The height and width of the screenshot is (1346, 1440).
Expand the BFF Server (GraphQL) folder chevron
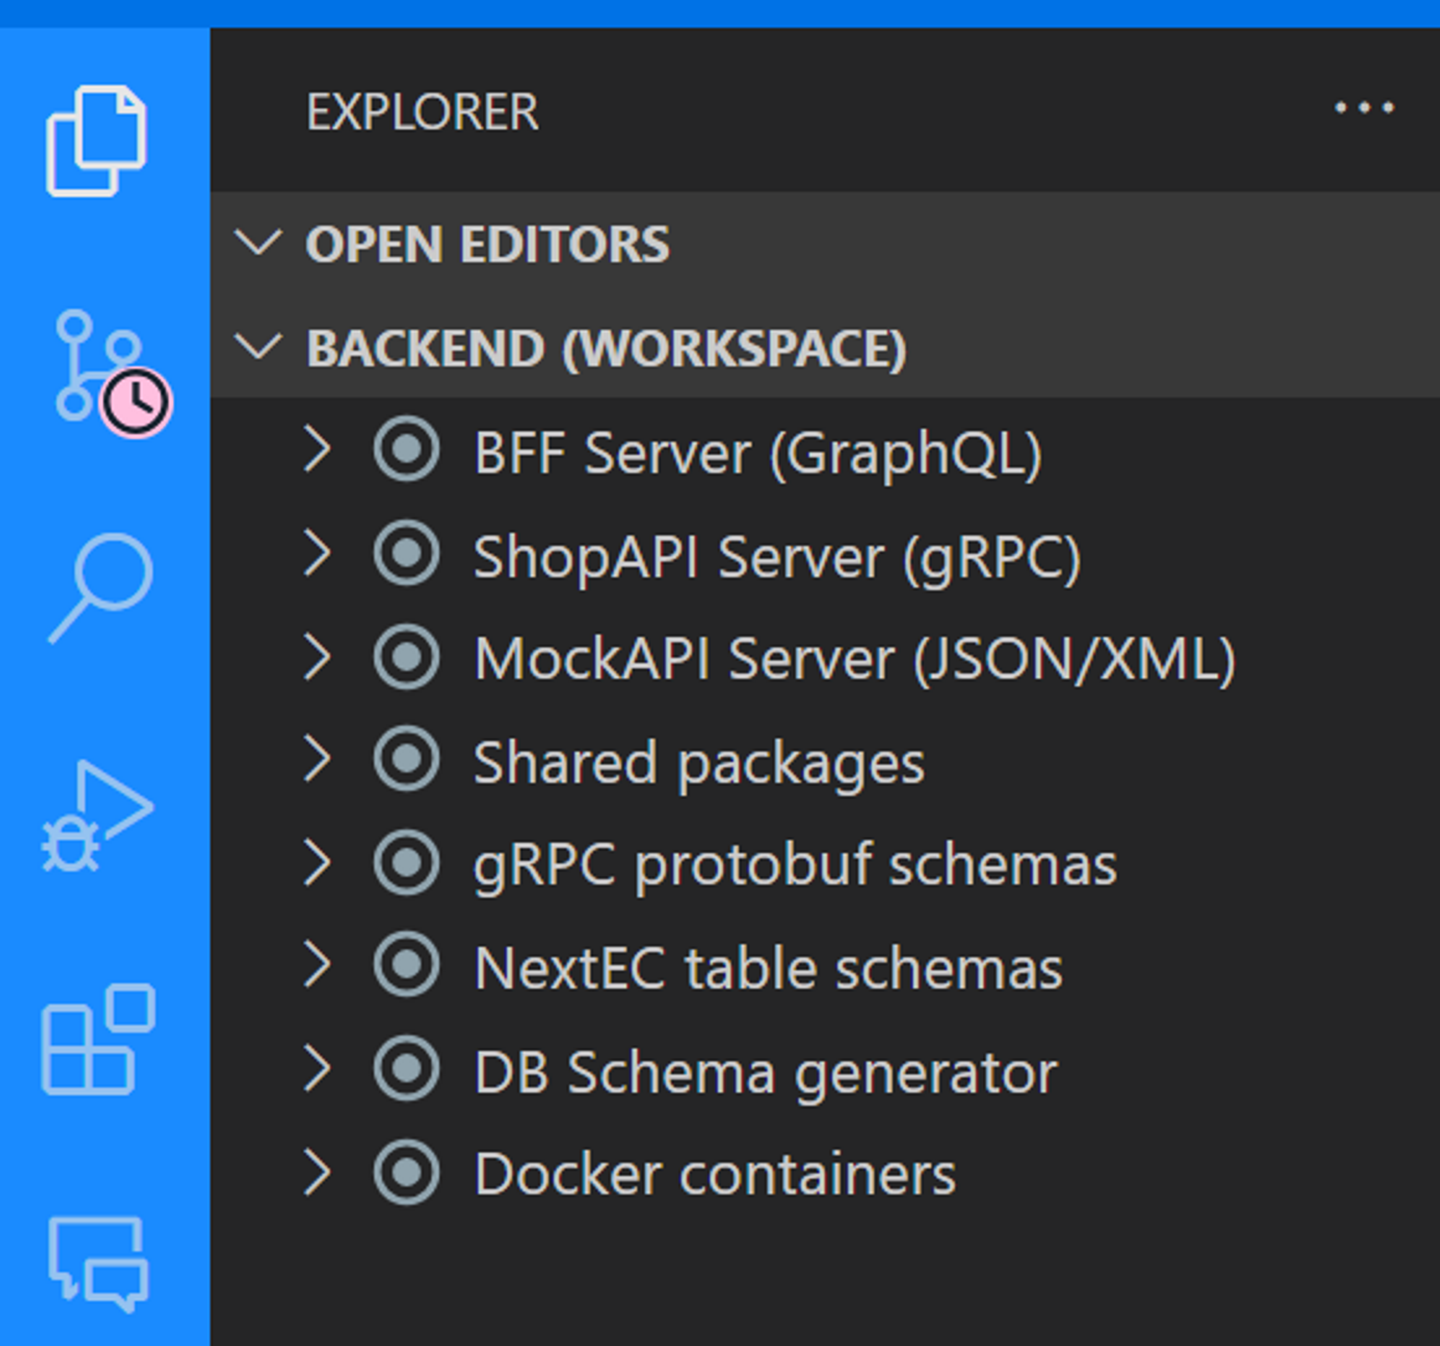[x=318, y=451]
